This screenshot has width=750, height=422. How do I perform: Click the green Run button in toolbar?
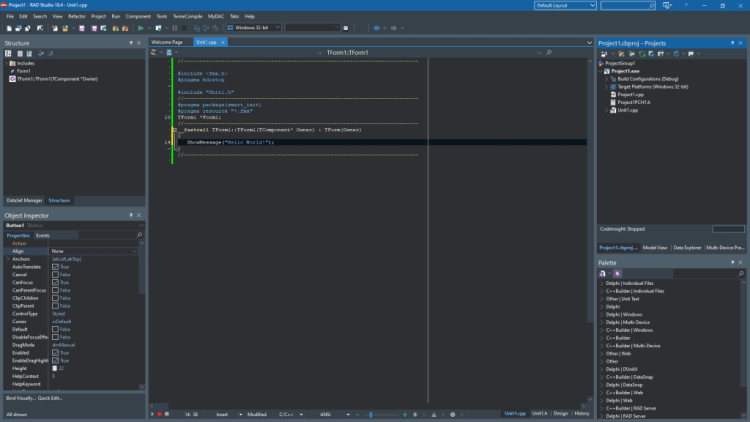(141, 28)
